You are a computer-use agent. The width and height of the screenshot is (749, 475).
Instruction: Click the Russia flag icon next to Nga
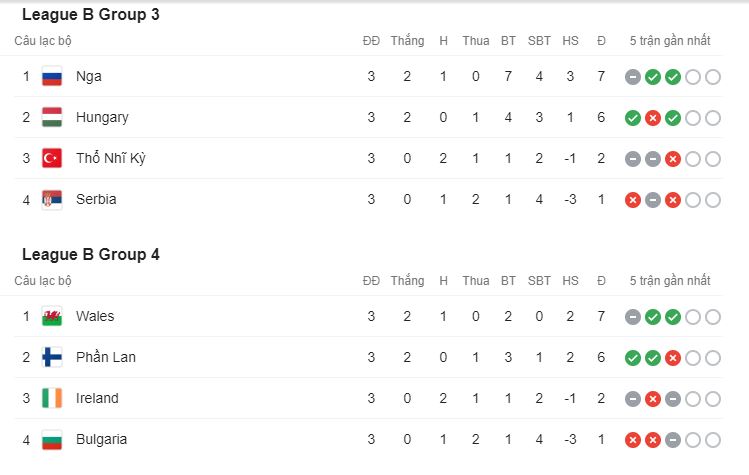[x=52, y=76]
